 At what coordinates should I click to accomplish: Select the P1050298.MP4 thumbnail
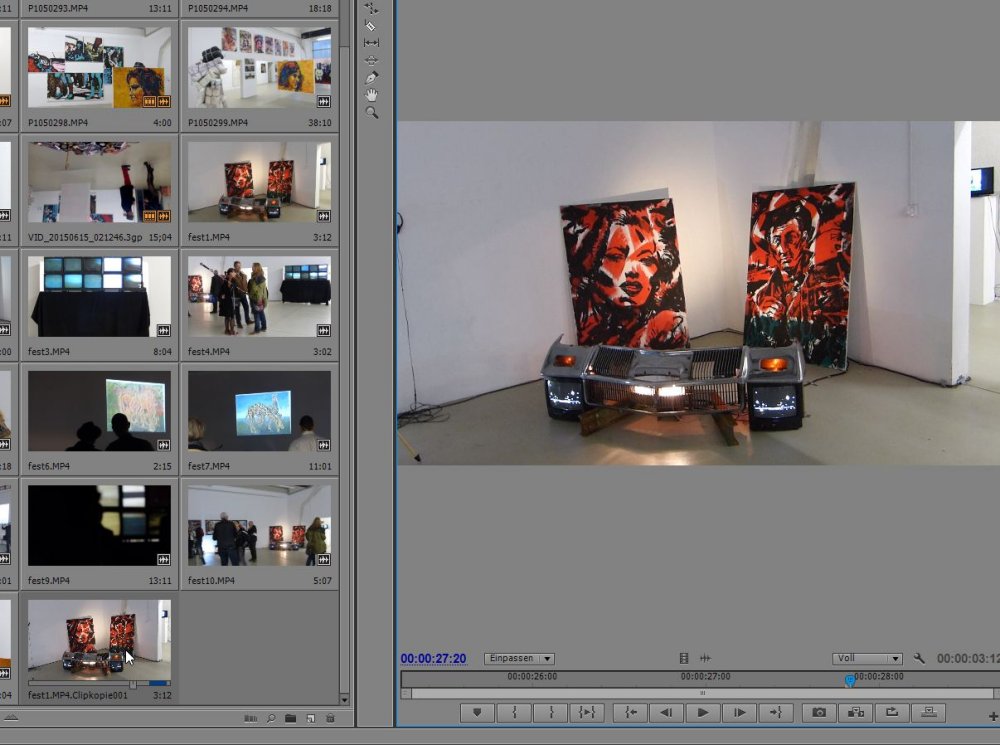pyautogui.click(x=99, y=68)
